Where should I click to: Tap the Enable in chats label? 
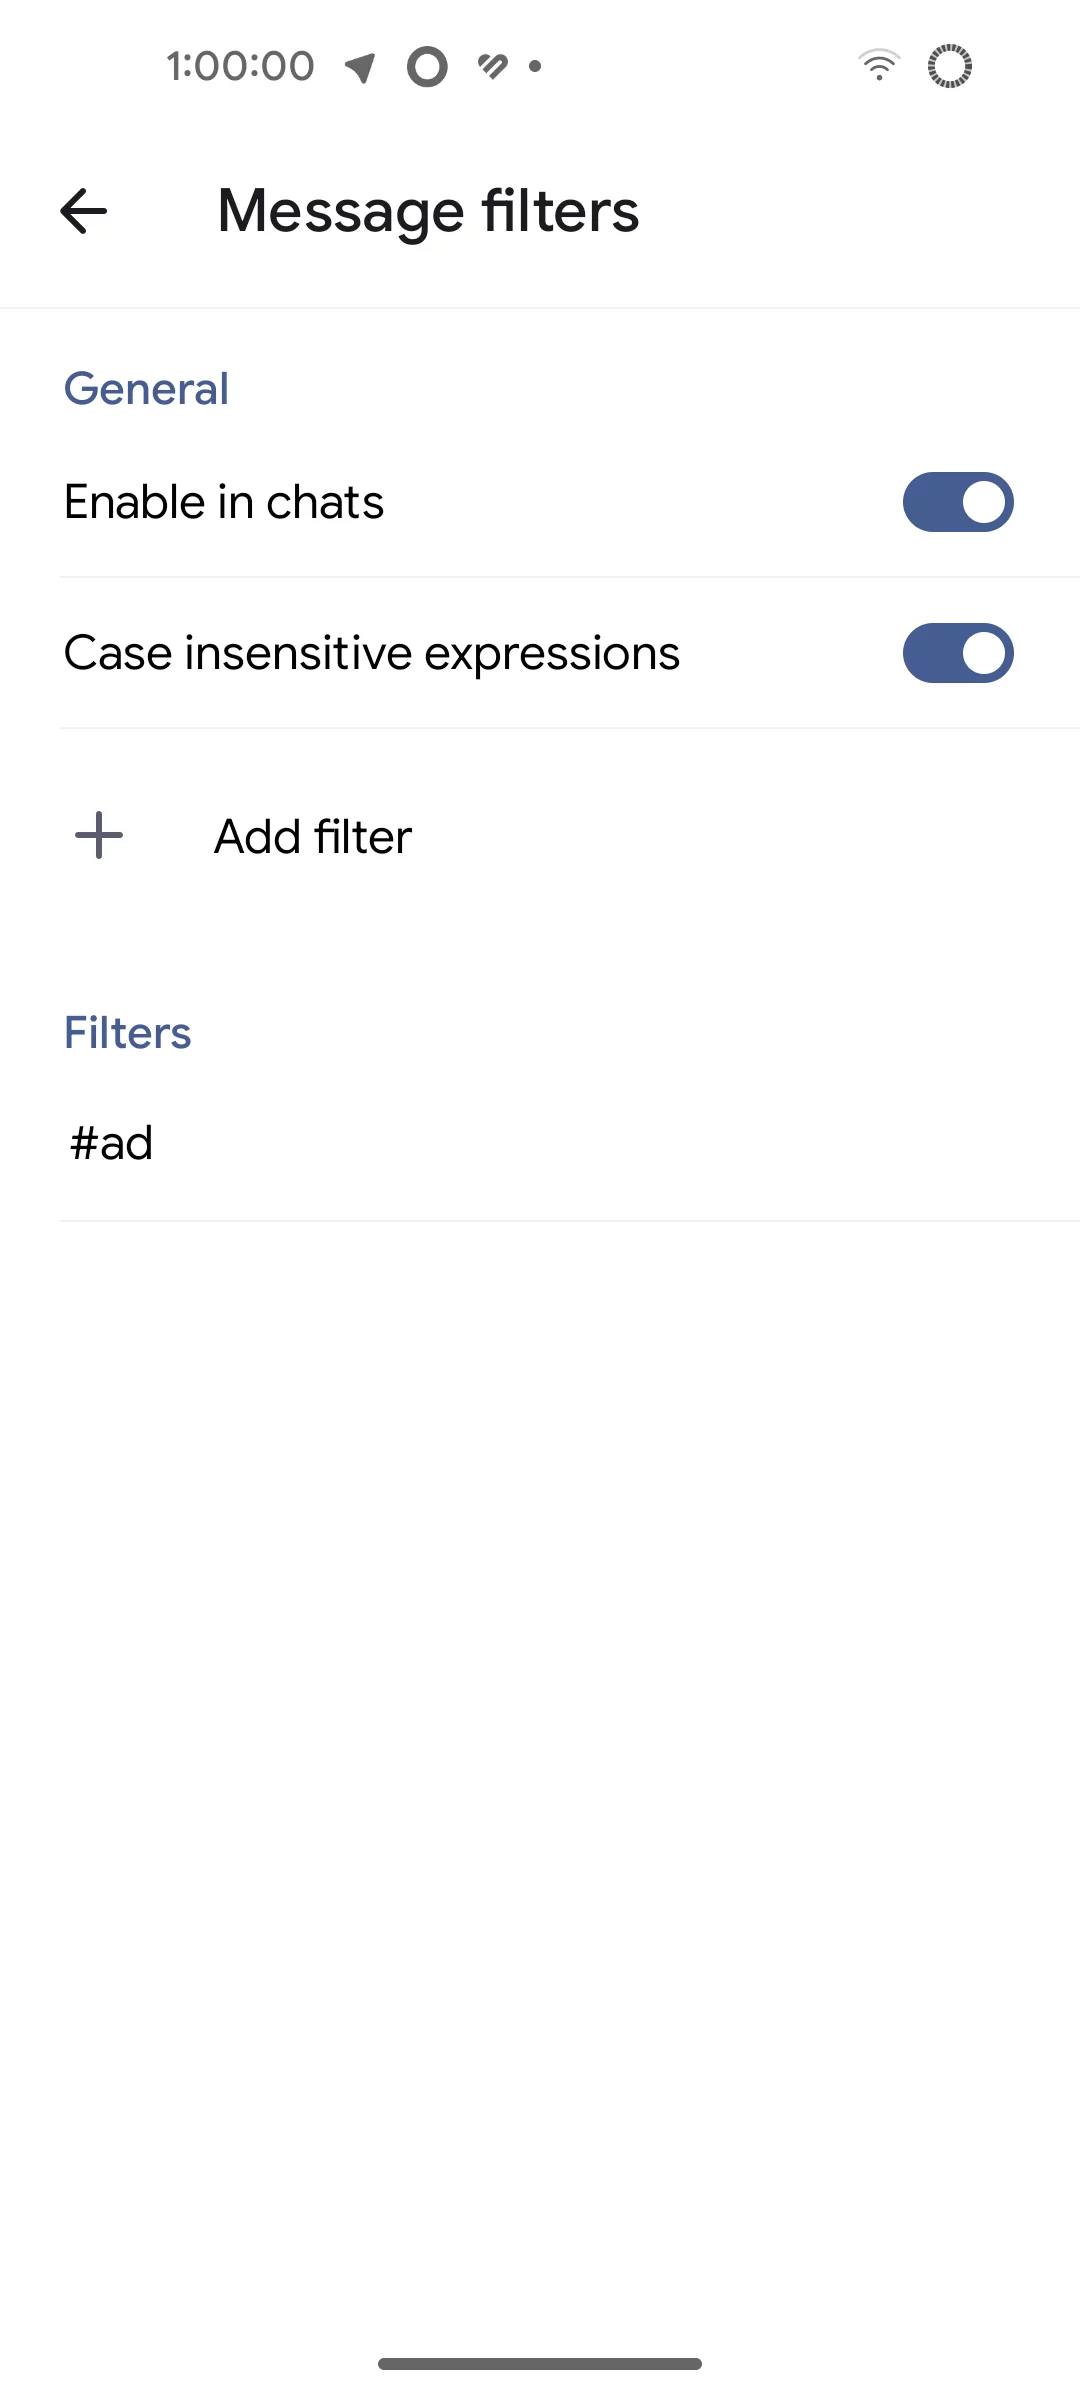coord(224,502)
